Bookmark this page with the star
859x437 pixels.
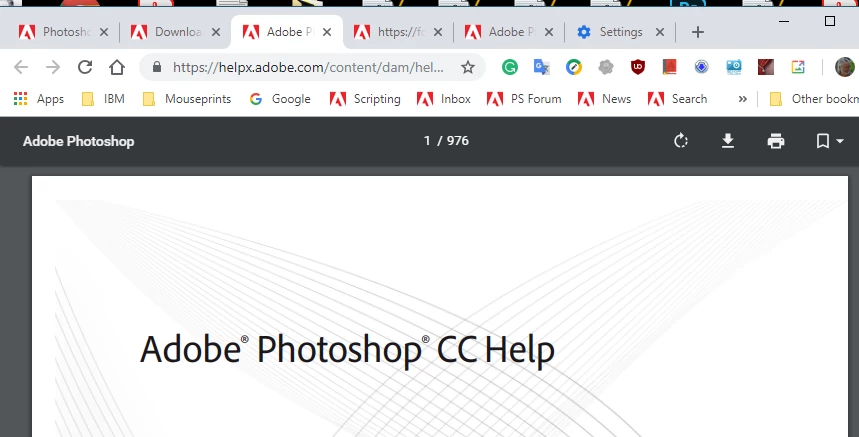(x=468, y=67)
